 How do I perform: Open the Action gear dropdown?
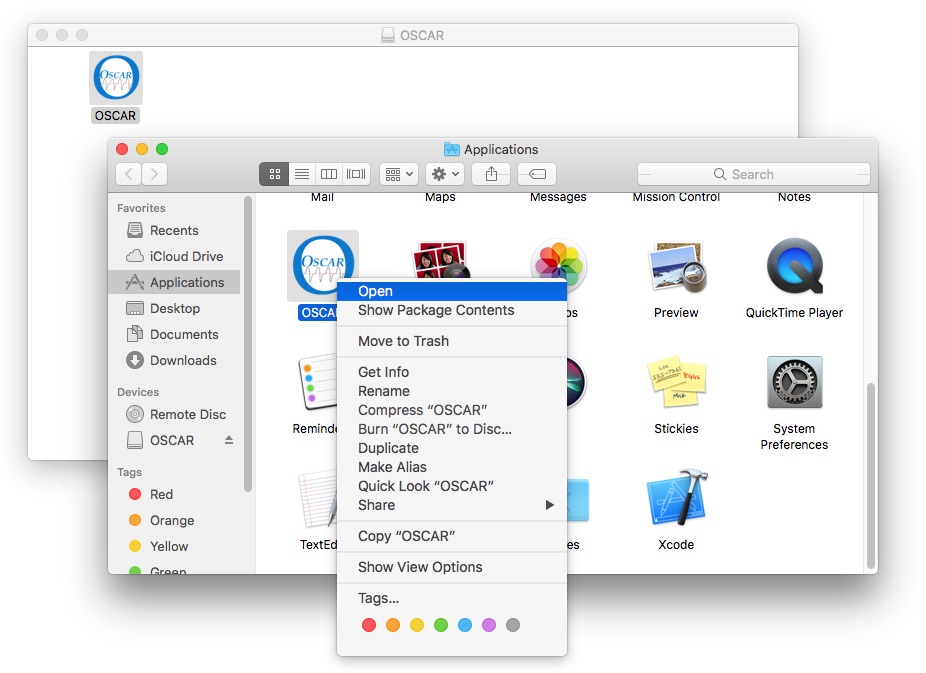pos(445,174)
